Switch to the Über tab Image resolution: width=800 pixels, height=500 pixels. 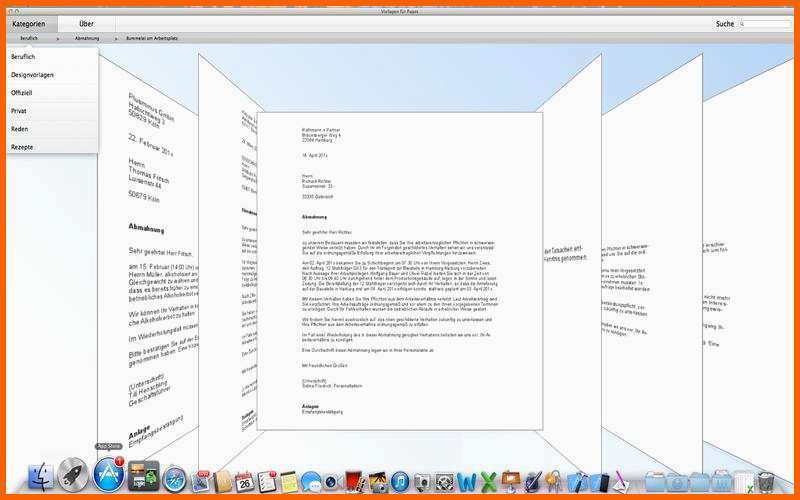[87, 23]
